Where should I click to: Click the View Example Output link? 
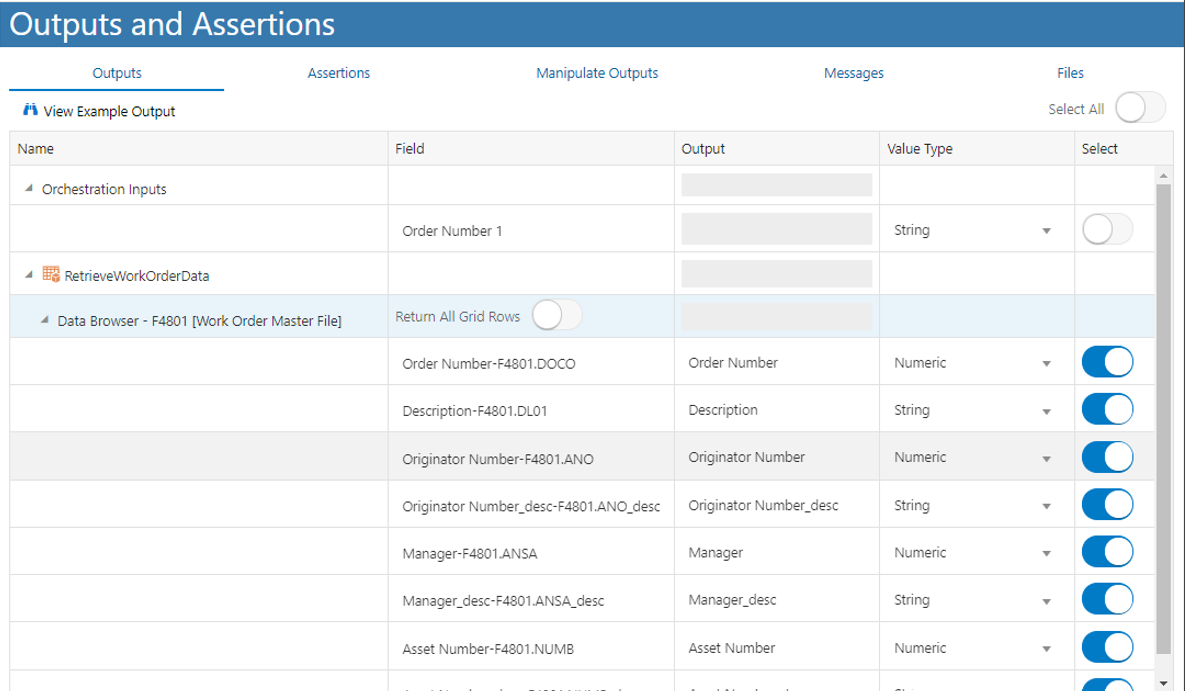point(109,111)
